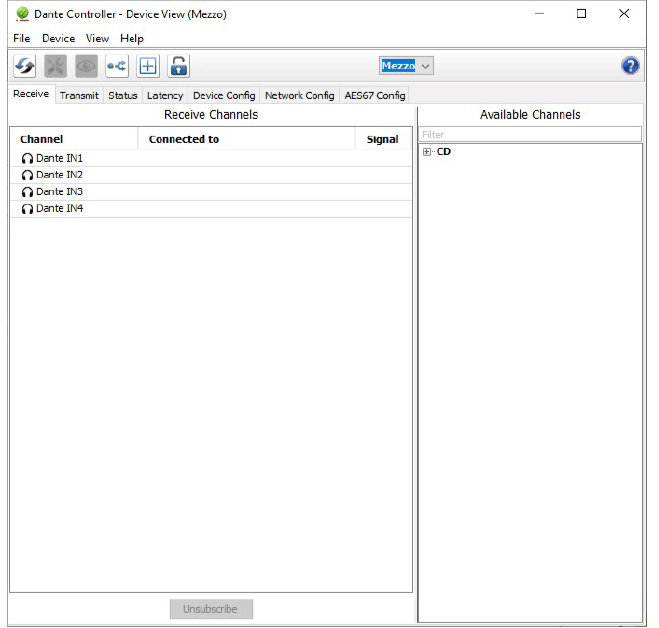
Task: Click the Signal column header
Action: 383,139
